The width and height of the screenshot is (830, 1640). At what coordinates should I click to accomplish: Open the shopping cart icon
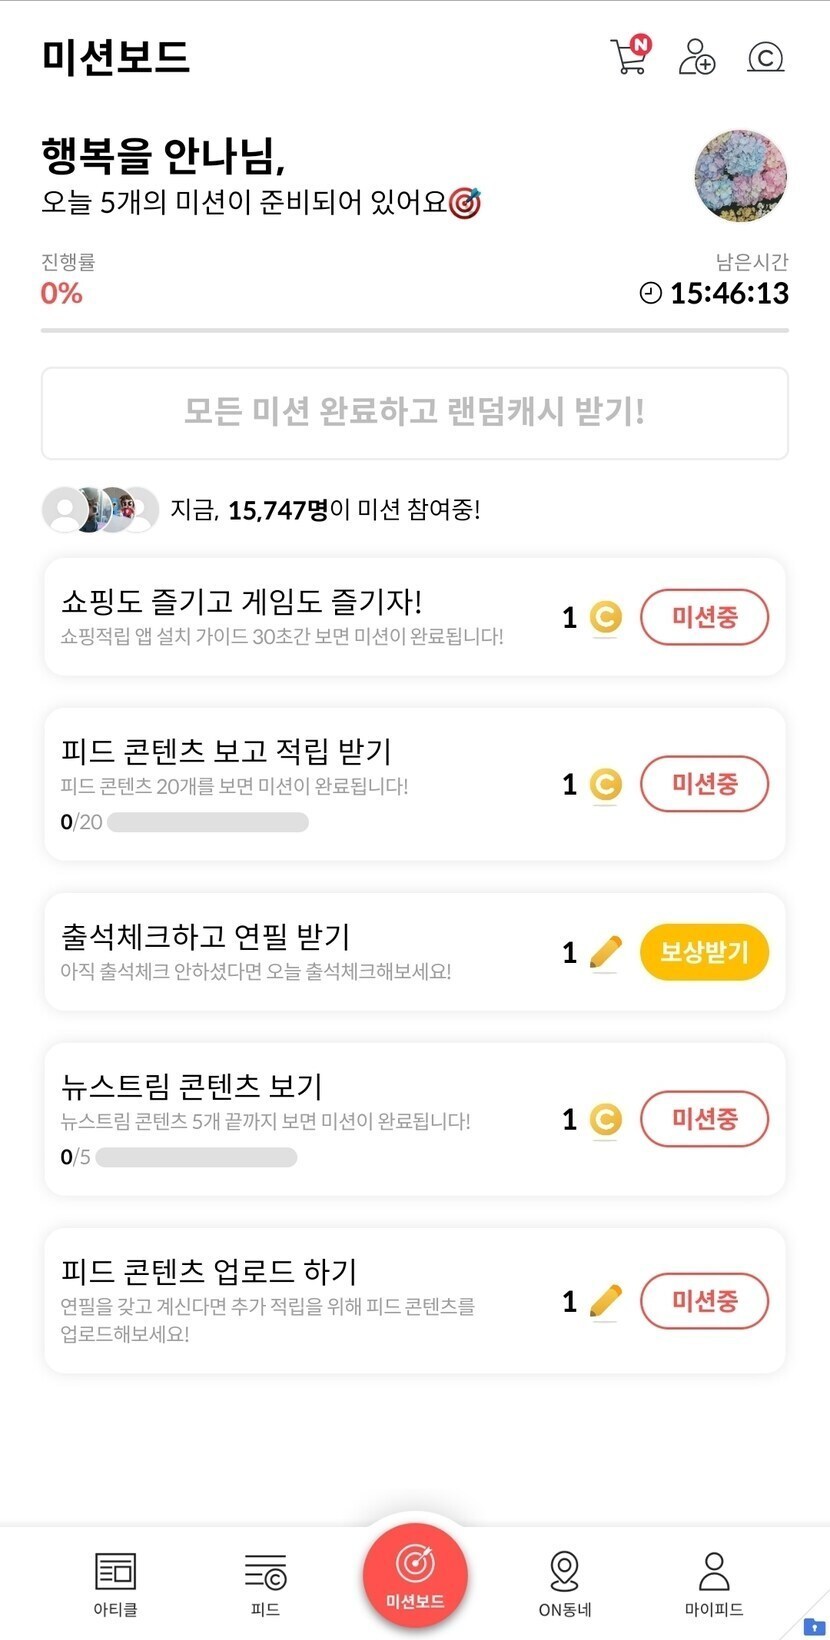click(x=629, y=57)
